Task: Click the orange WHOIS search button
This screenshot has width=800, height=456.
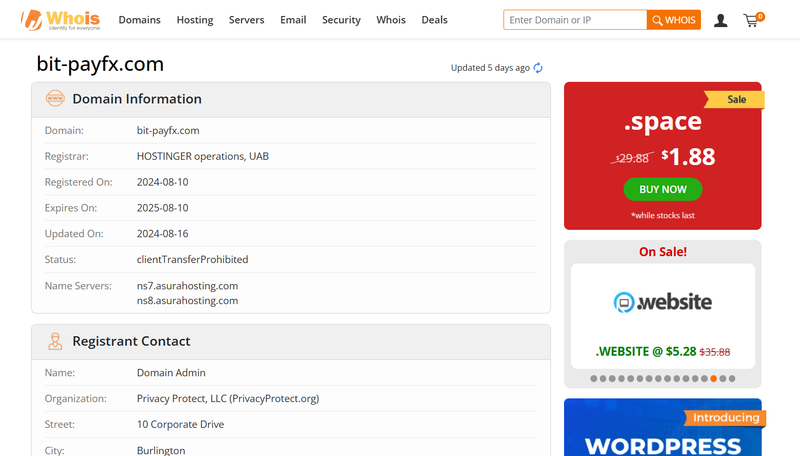Action: 673,20
